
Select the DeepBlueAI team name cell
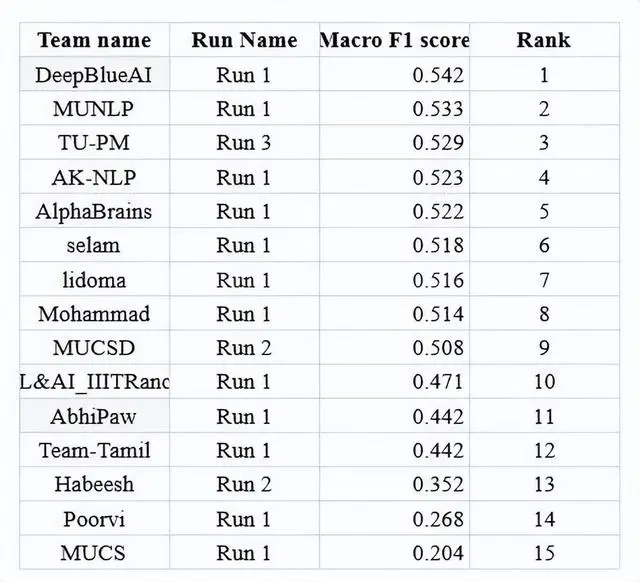pos(94,75)
